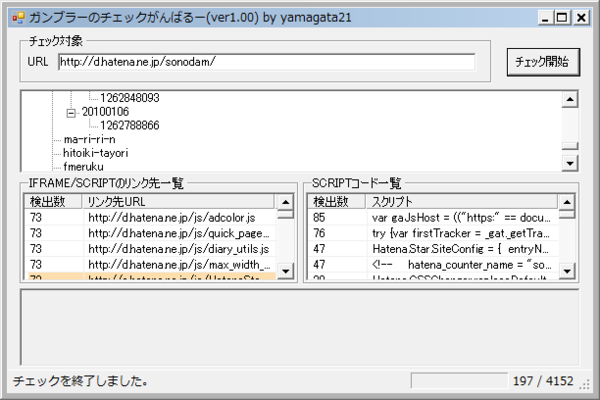Click the app icon in title bar
600x400 pixels.
(18, 18)
